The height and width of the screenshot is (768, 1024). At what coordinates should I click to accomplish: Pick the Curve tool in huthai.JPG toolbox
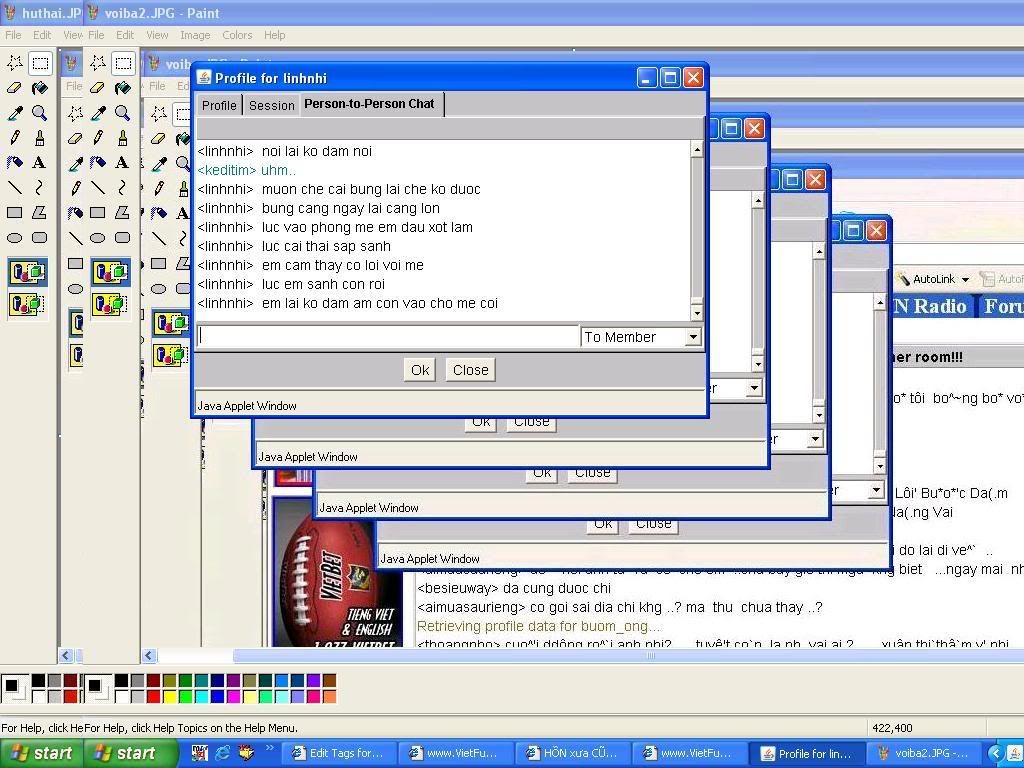[x=40, y=187]
